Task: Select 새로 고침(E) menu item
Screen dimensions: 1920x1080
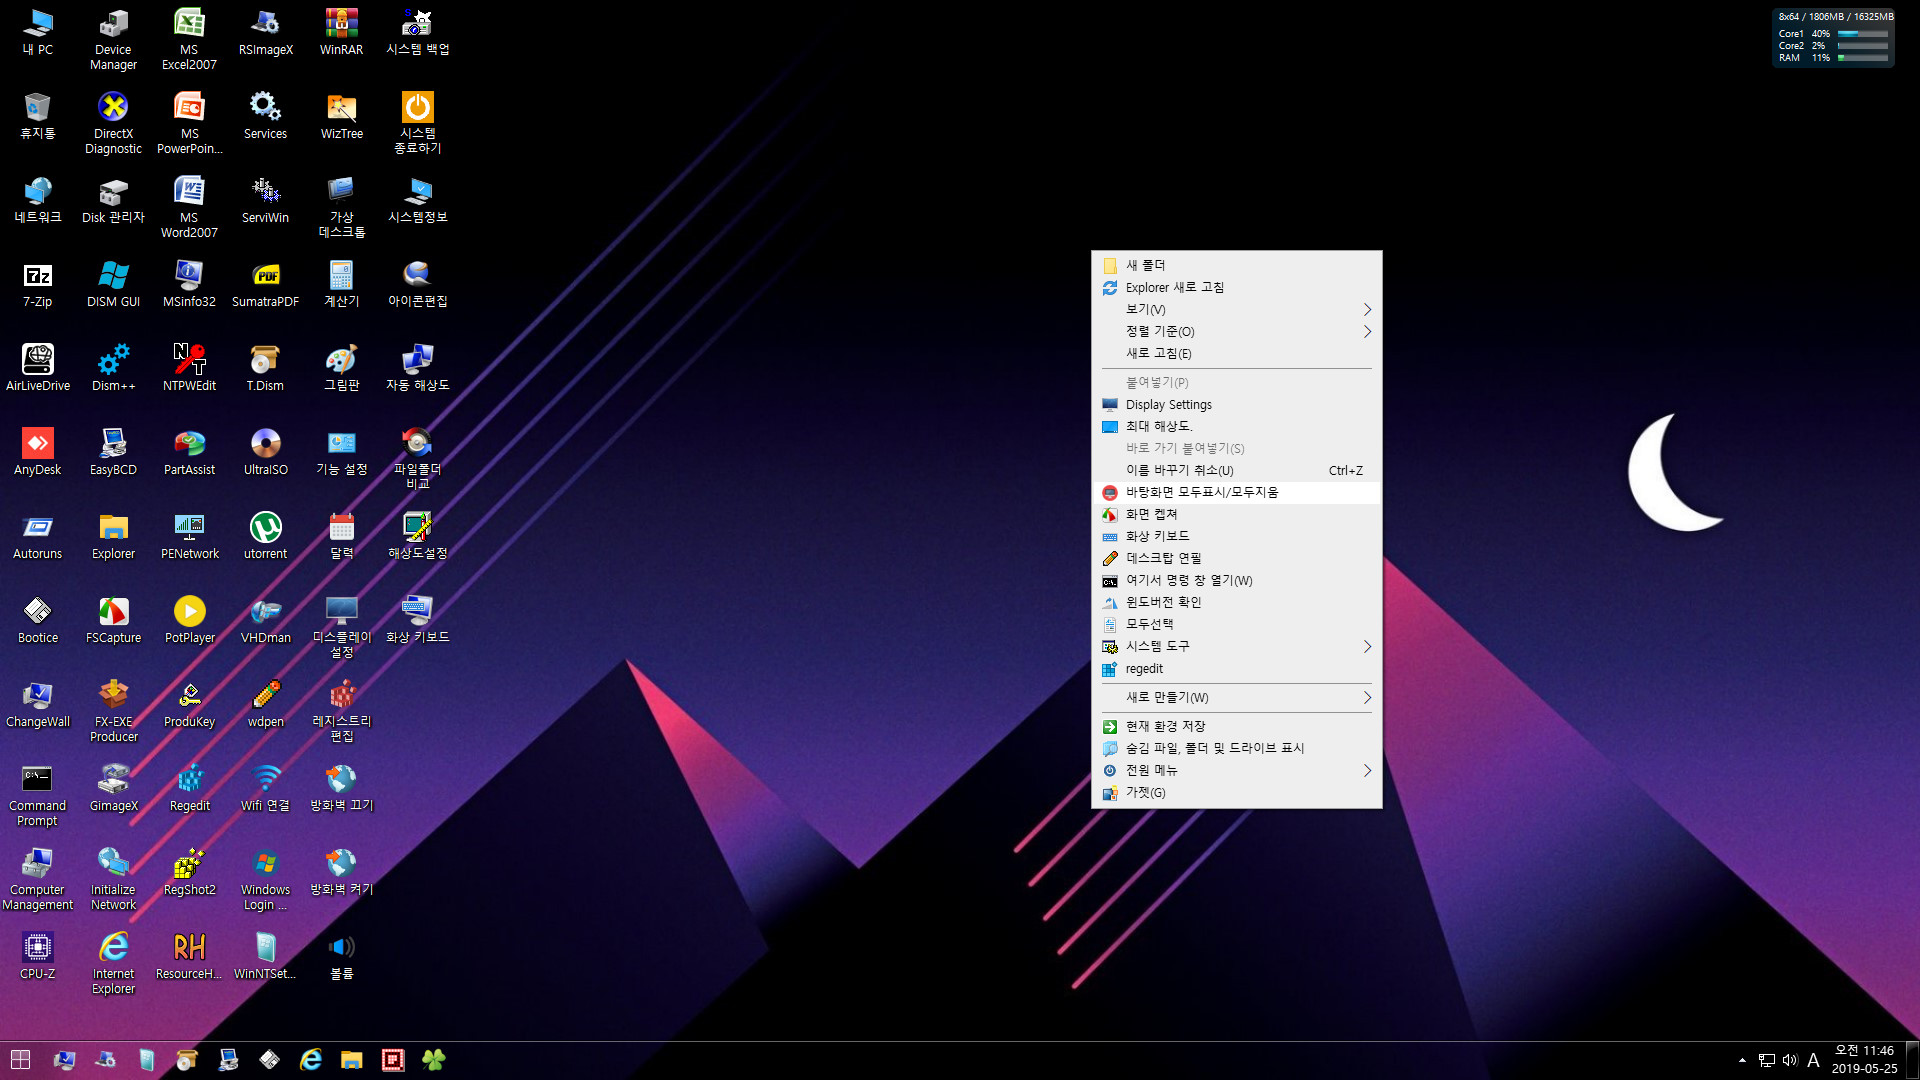Action: click(x=1236, y=353)
